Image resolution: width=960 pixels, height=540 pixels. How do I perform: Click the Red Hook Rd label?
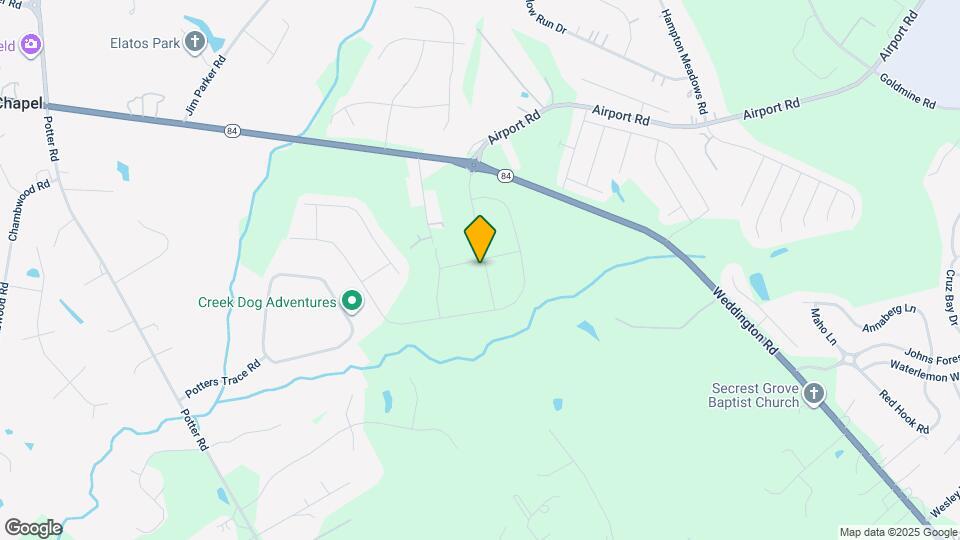coord(904,411)
